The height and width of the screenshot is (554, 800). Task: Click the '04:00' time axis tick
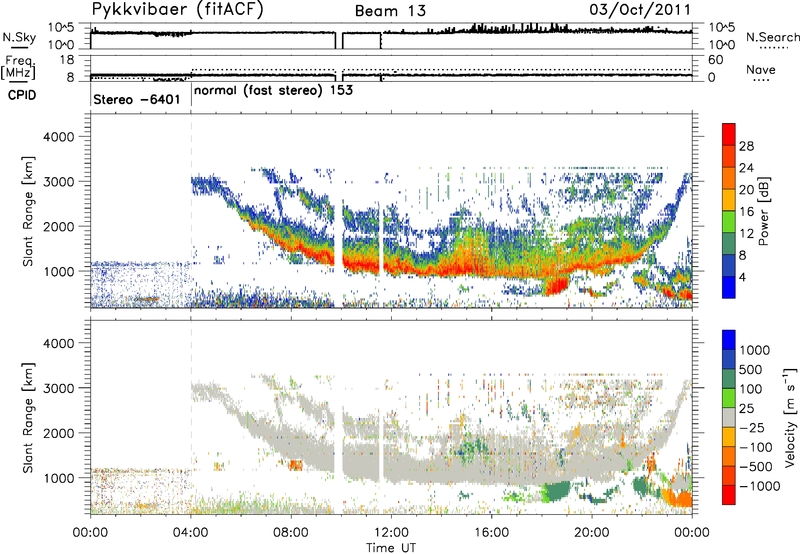191,533
